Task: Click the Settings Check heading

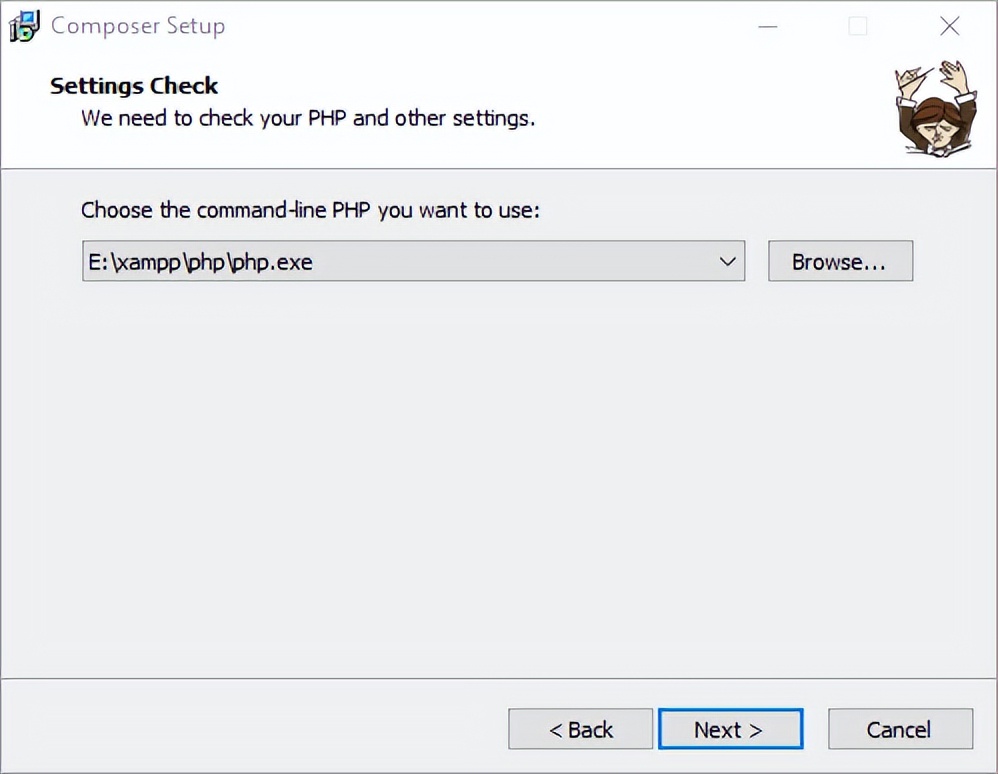Action: click(133, 86)
